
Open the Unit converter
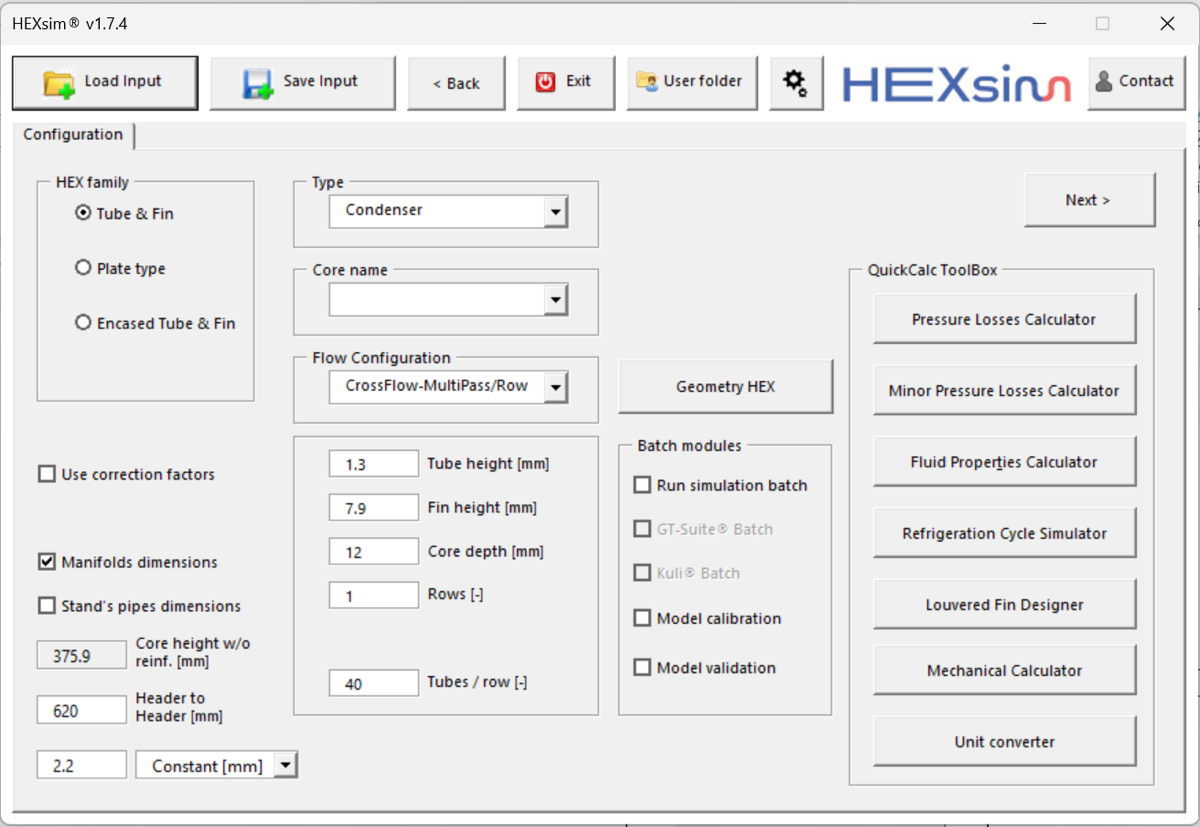click(1004, 742)
